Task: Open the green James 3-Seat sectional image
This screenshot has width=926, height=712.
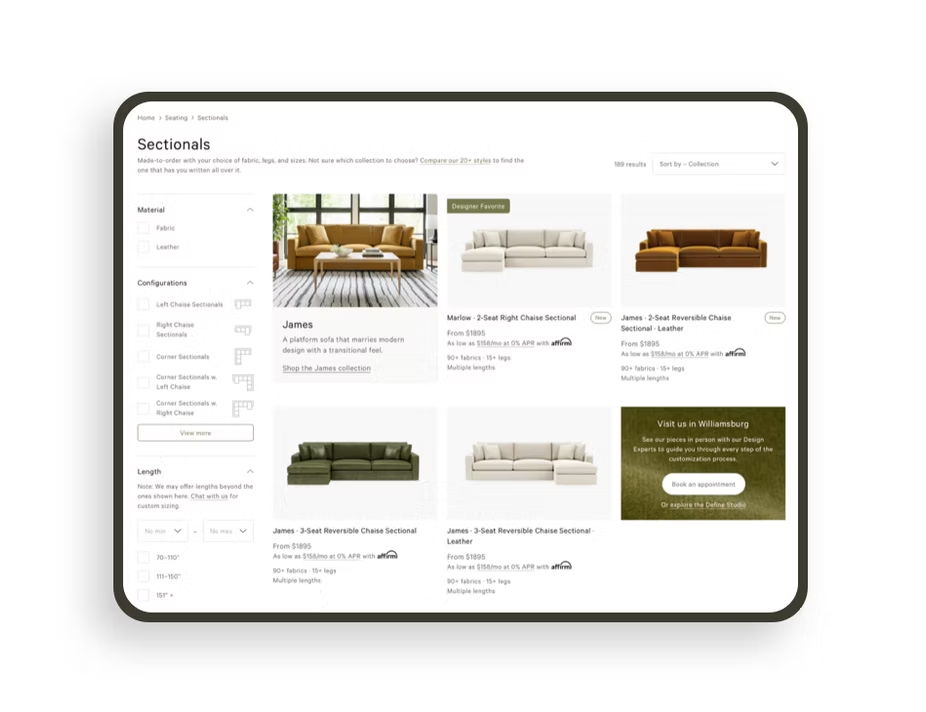Action: pos(355,463)
